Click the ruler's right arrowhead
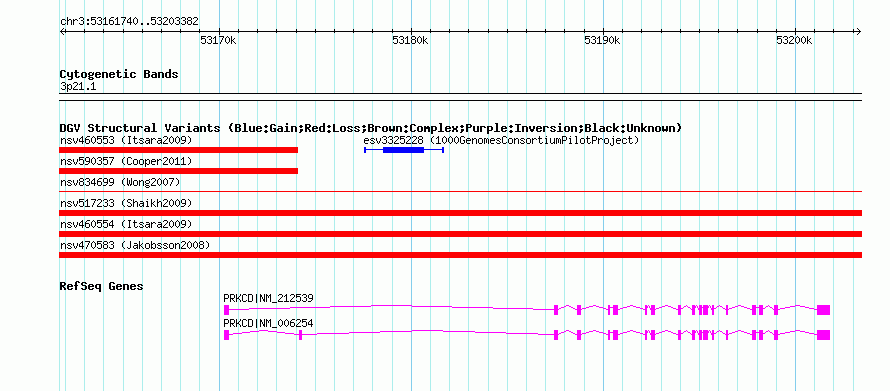The width and height of the screenshot is (890, 391). click(x=859, y=31)
